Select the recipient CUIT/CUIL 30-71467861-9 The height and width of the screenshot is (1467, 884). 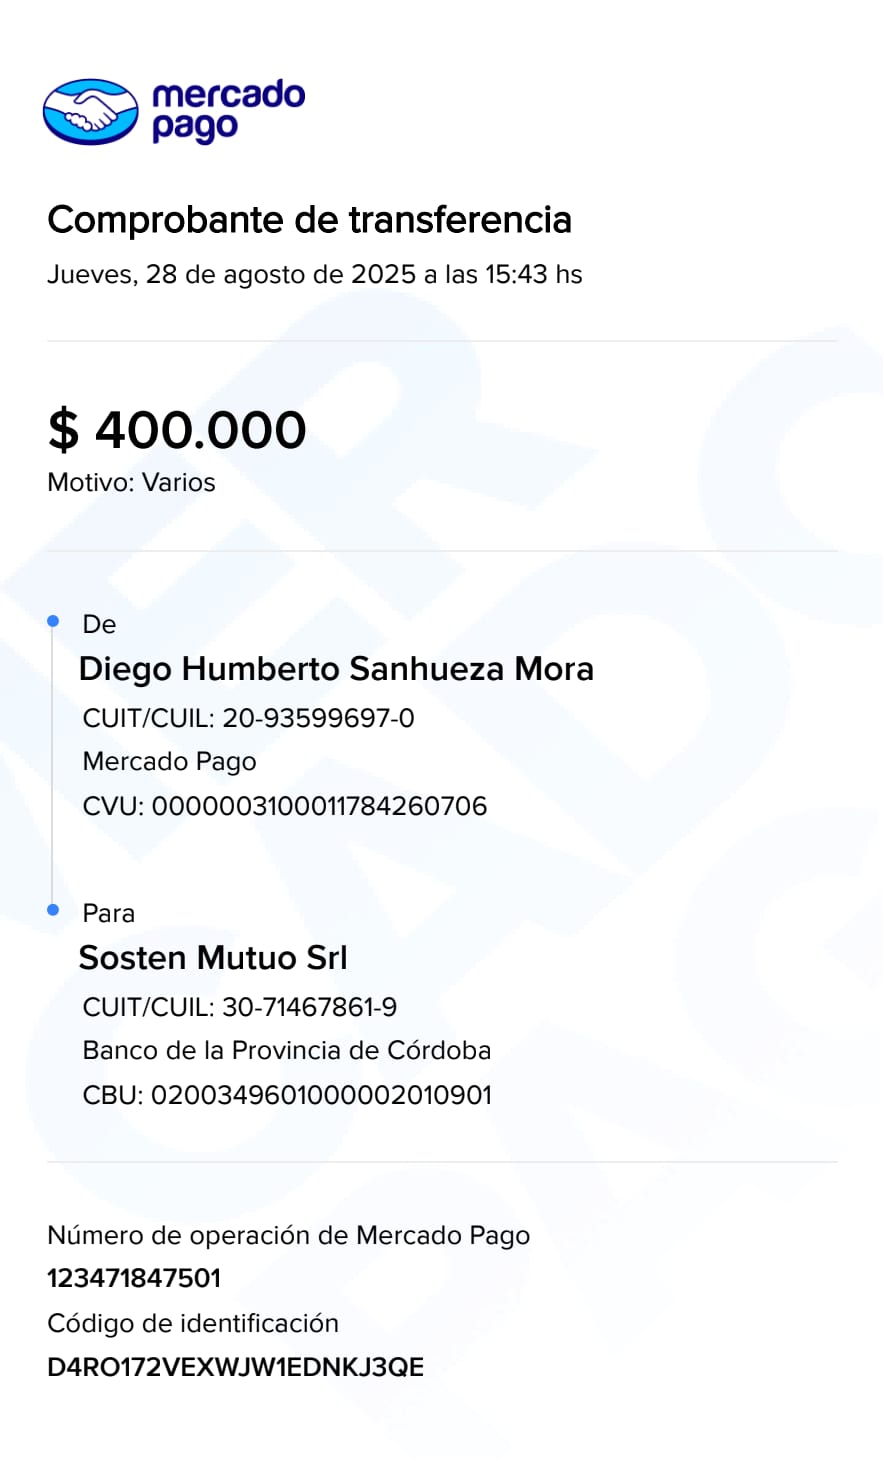[309, 1007]
